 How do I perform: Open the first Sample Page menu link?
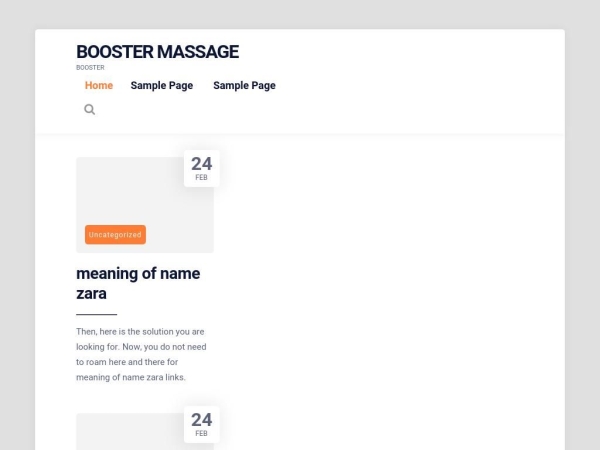[161, 85]
